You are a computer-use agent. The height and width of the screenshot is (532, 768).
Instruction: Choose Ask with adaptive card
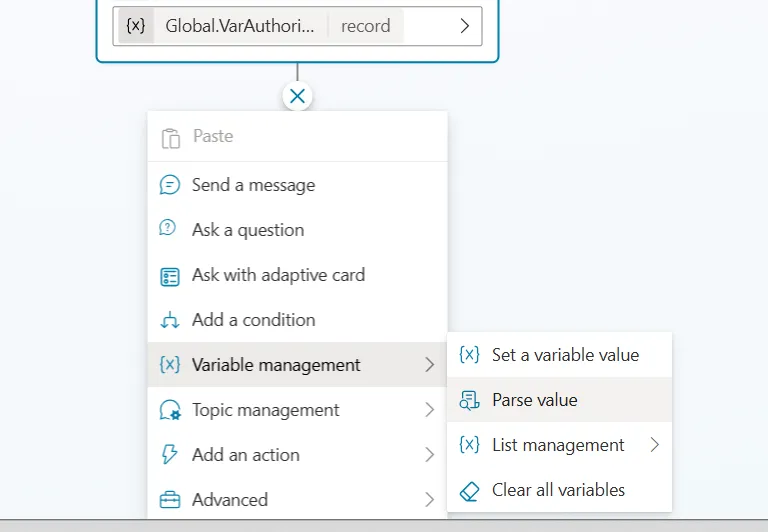pyautogui.click(x=297, y=275)
